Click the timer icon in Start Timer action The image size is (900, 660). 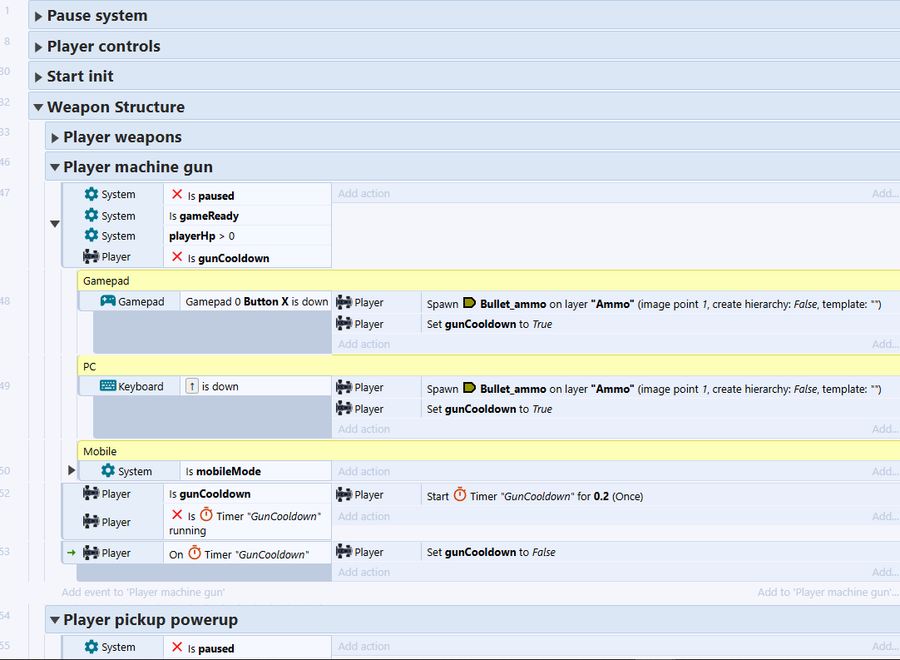pyautogui.click(x=459, y=495)
